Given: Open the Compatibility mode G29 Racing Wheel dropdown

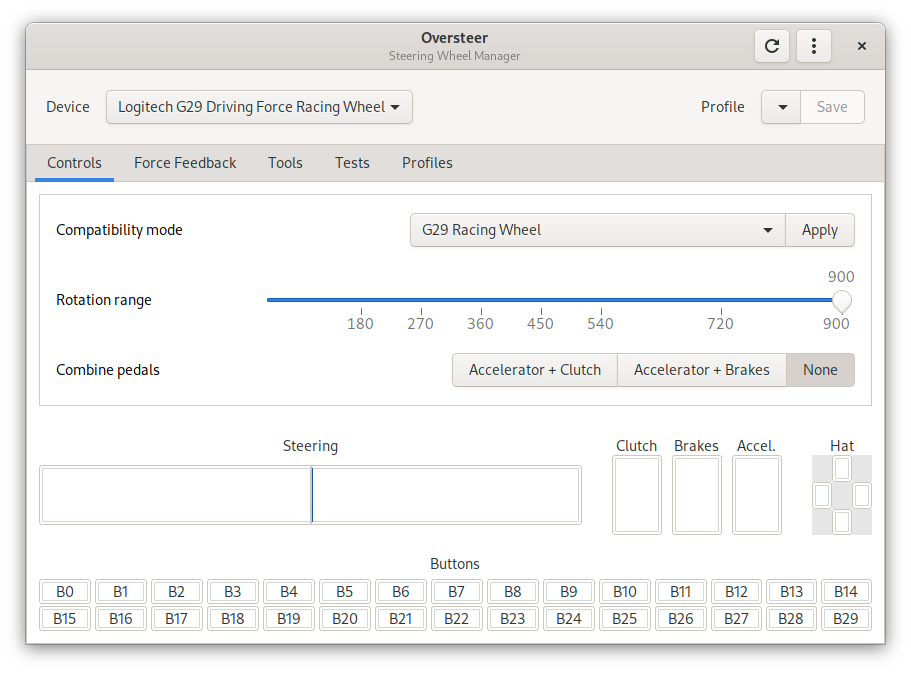Looking at the screenshot, I should [x=597, y=230].
